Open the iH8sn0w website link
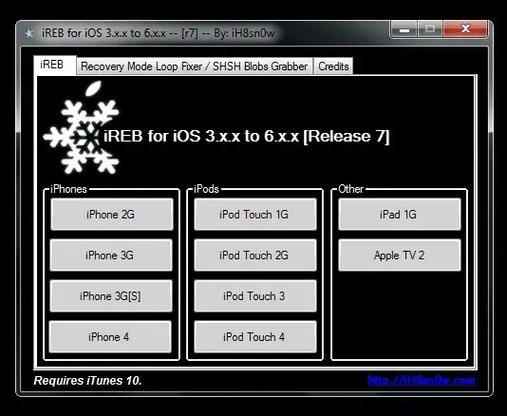 point(421,380)
